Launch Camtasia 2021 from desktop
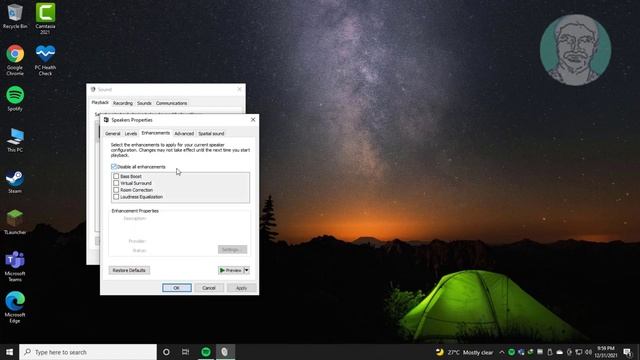 [45, 18]
